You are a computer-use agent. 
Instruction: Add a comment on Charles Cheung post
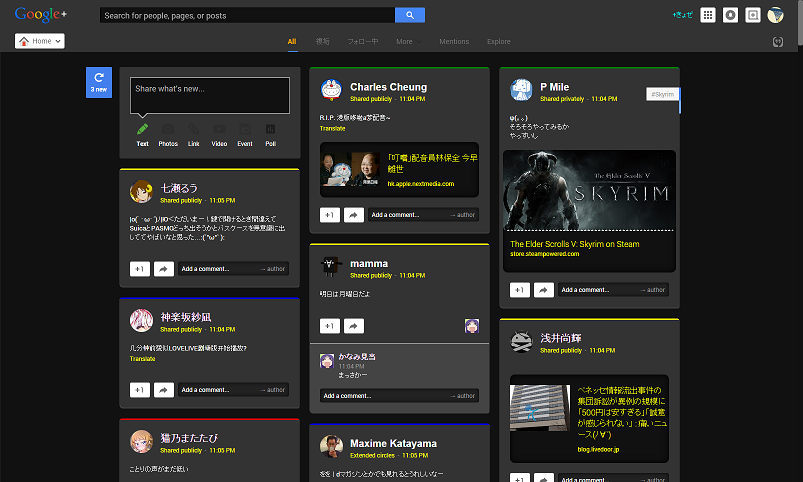point(424,215)
